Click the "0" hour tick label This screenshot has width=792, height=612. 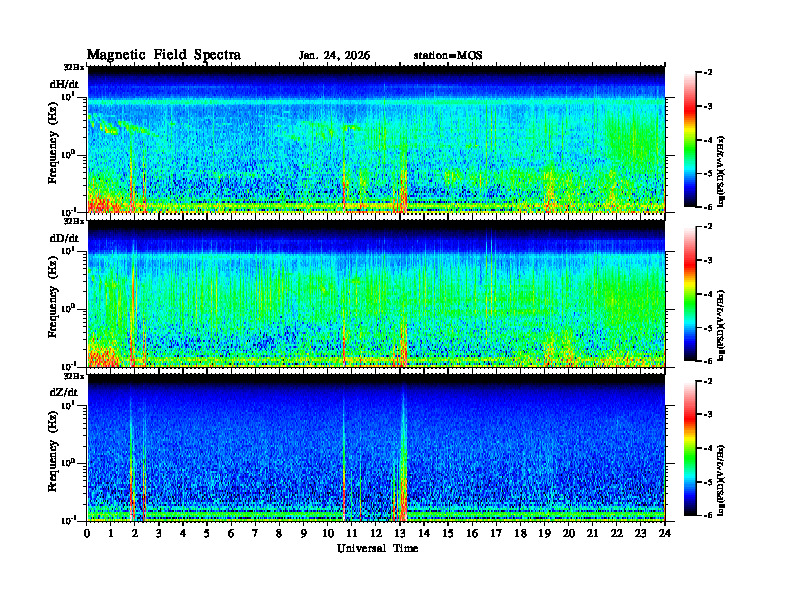(87, 533)
